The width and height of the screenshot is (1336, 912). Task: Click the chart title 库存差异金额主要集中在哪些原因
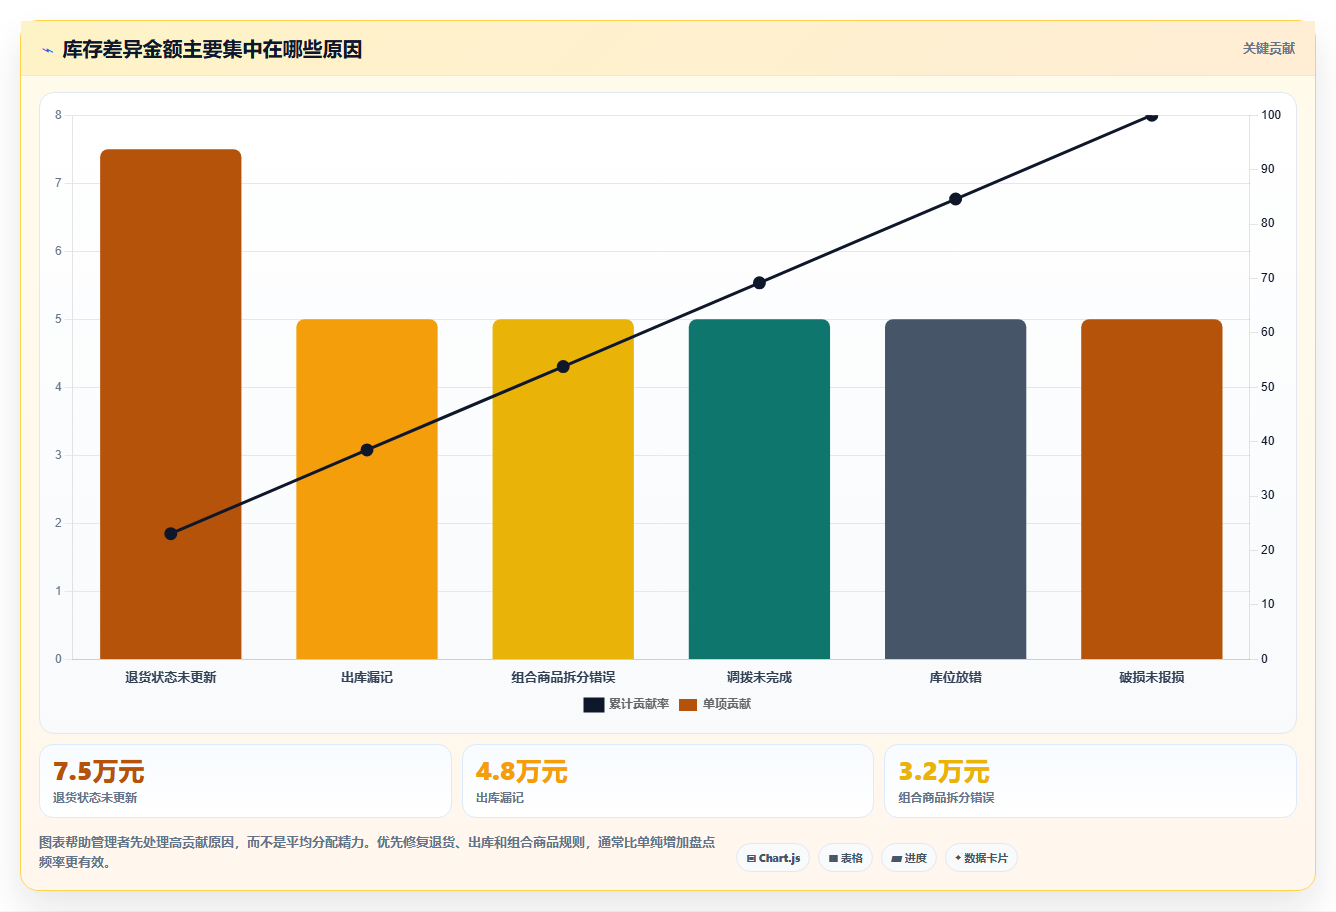(x=212, y=49)
